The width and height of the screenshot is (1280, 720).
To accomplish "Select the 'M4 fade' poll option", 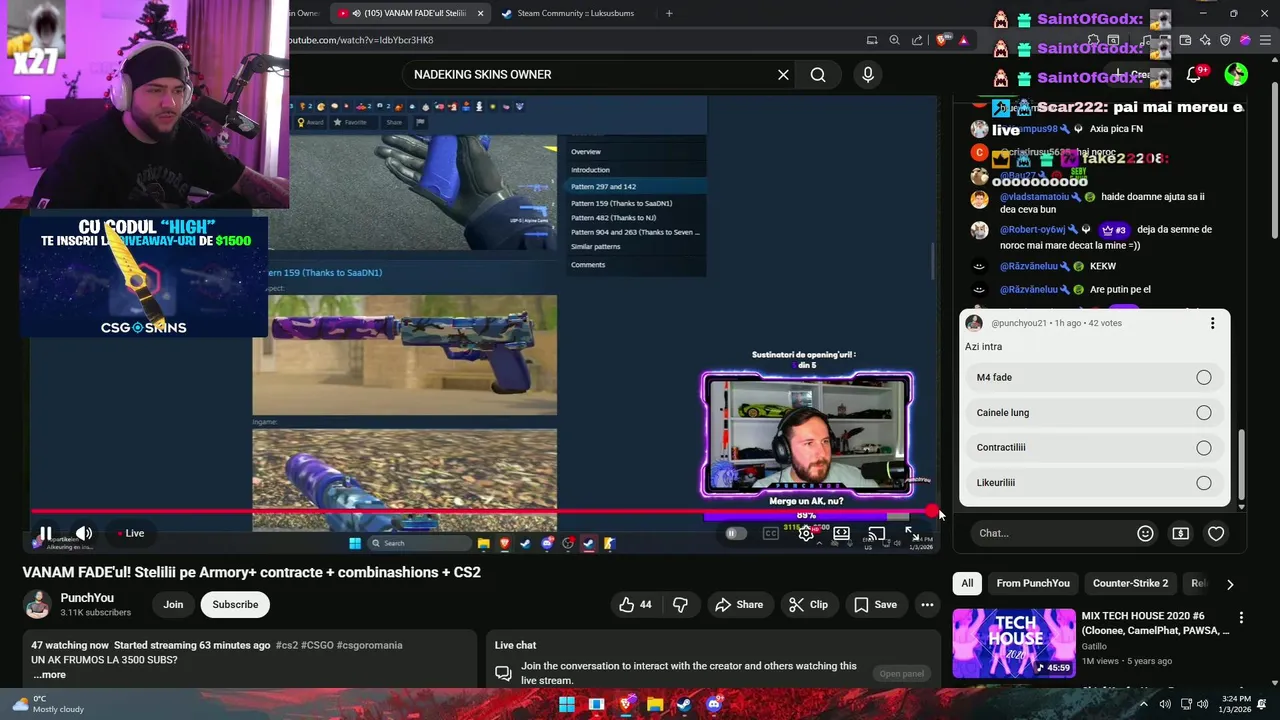I will pos(1095,377).
